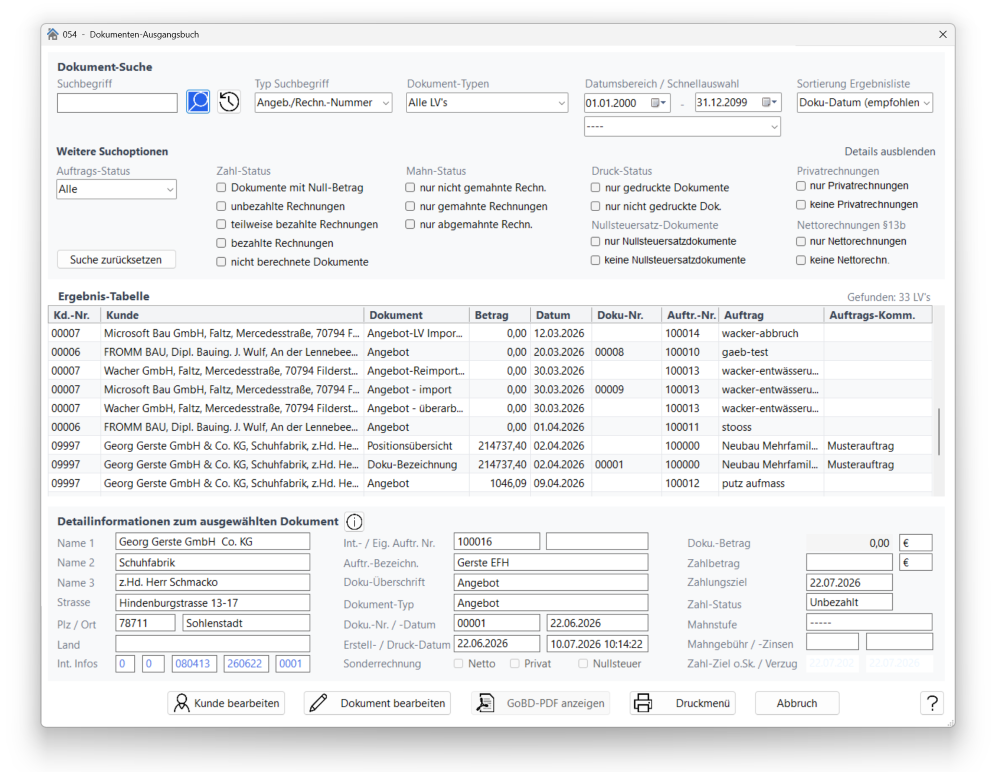Close the Dokumenten-Ausgangsbuch window
The image size is (1000, 772).
[943, 34]
